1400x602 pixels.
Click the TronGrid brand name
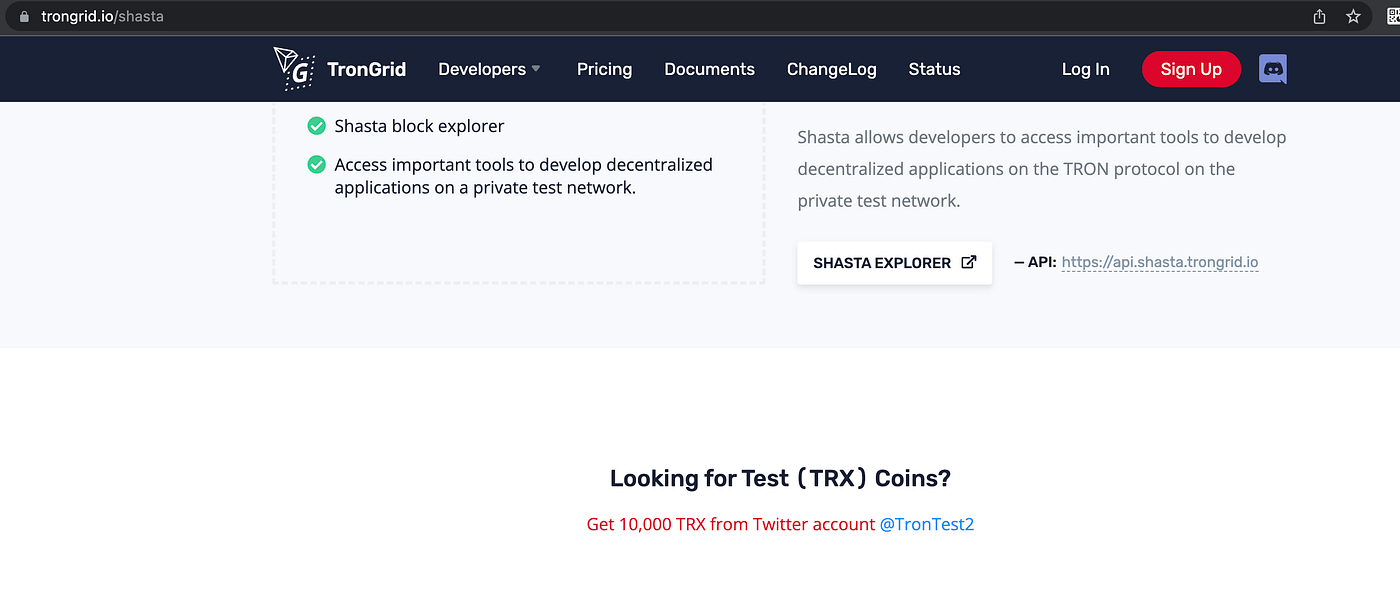(x=366, y=69)
